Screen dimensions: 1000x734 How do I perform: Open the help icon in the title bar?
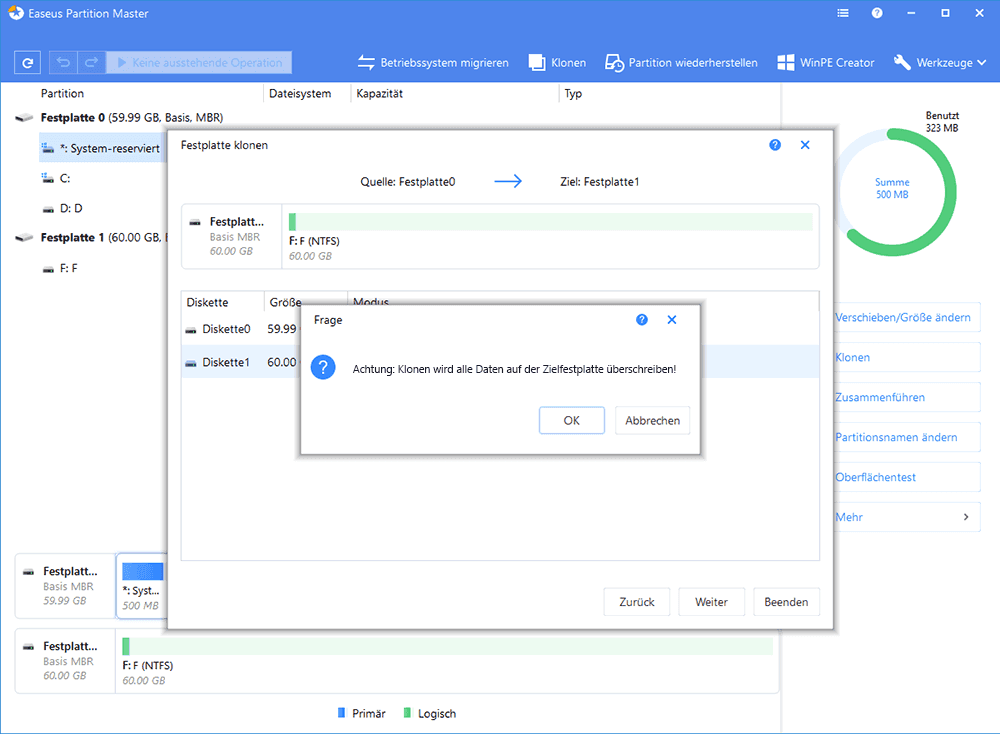[878, 13]
